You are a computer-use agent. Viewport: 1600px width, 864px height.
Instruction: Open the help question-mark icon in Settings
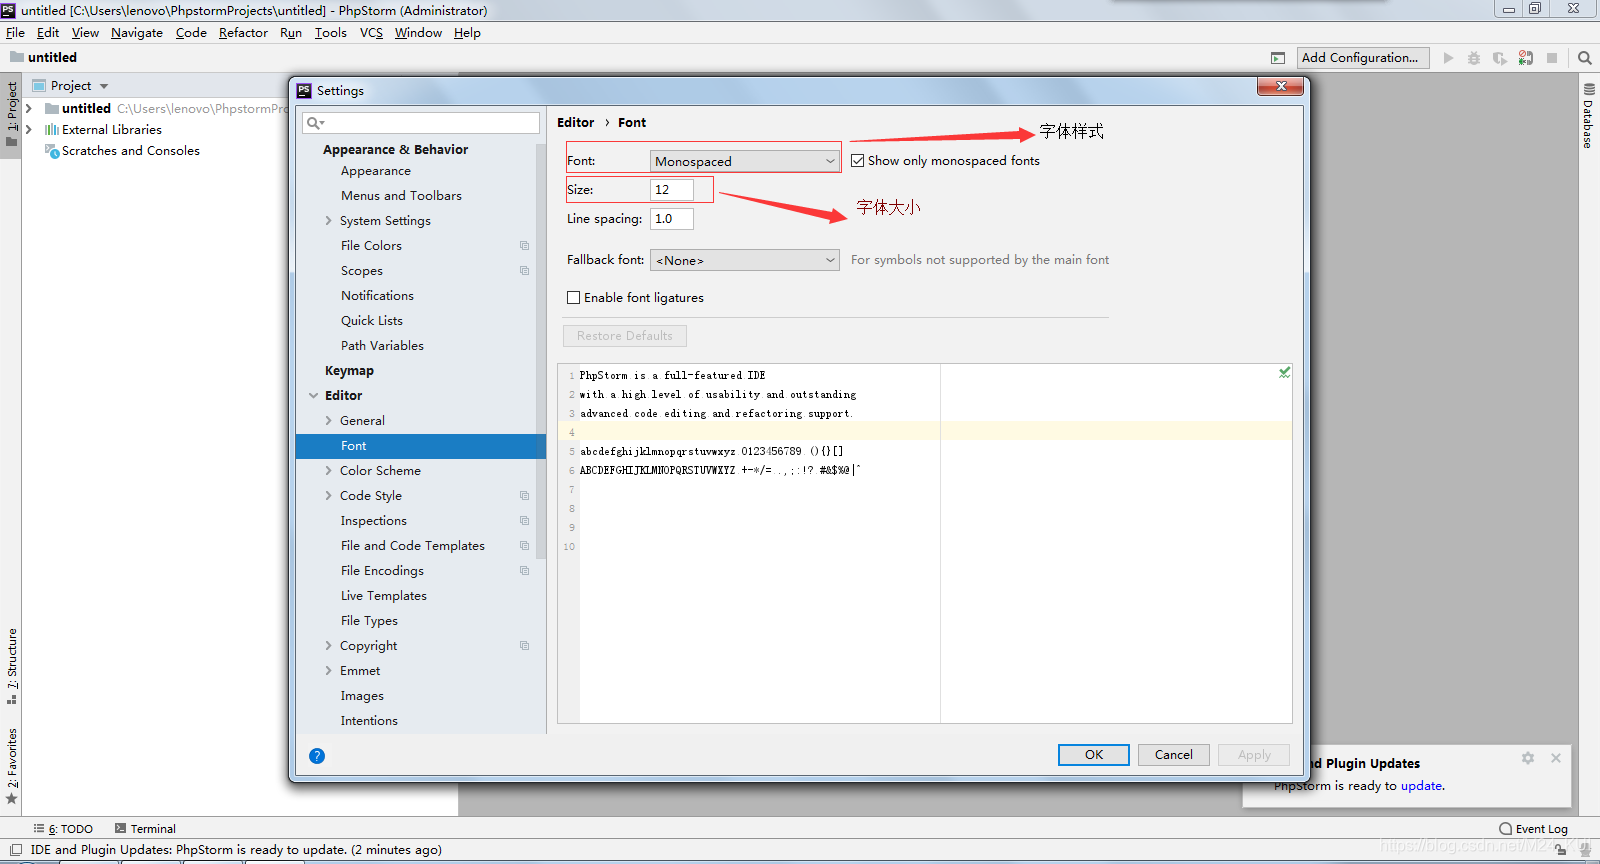click(x=317, y=756)
